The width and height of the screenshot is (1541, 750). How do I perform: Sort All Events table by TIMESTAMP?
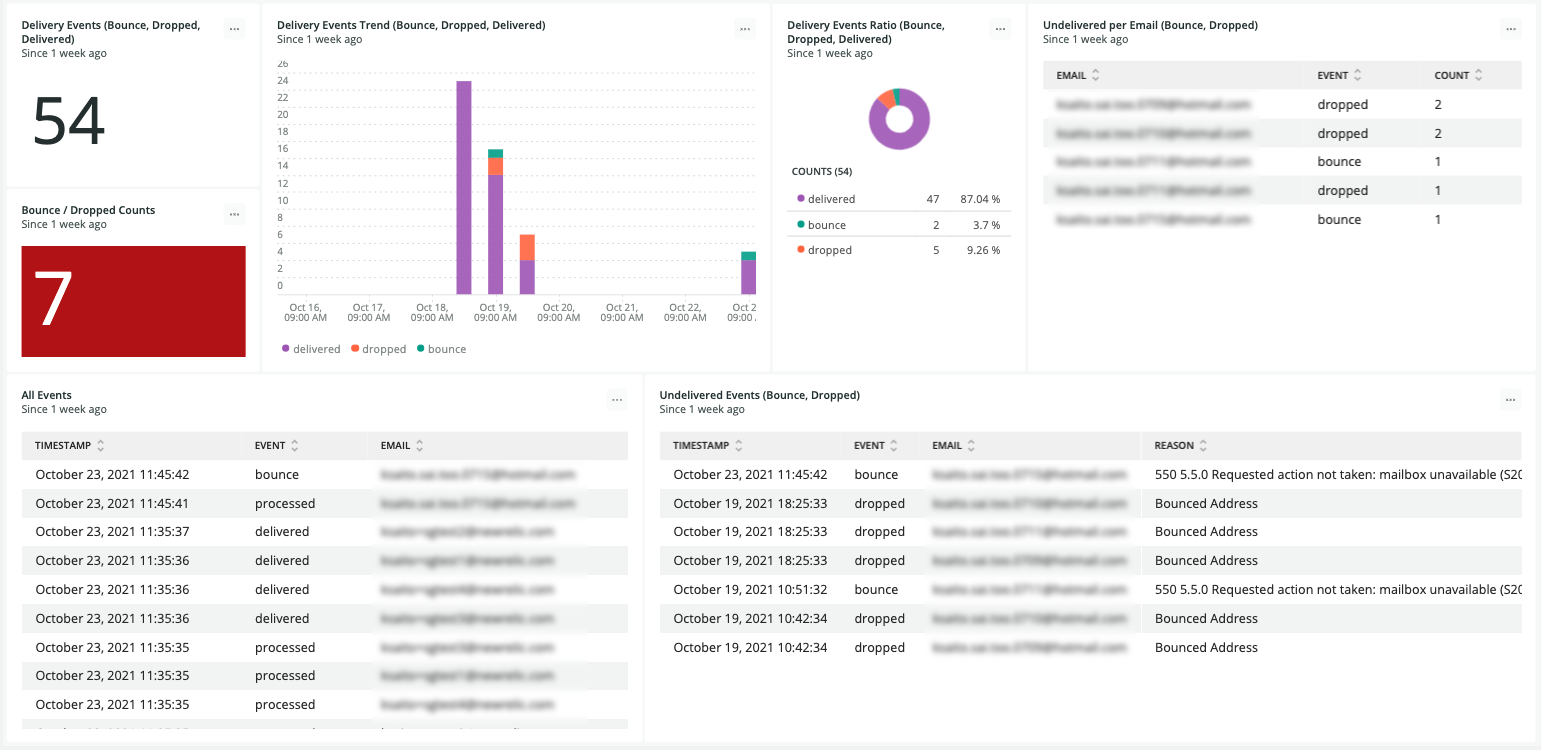coord(70,446)
